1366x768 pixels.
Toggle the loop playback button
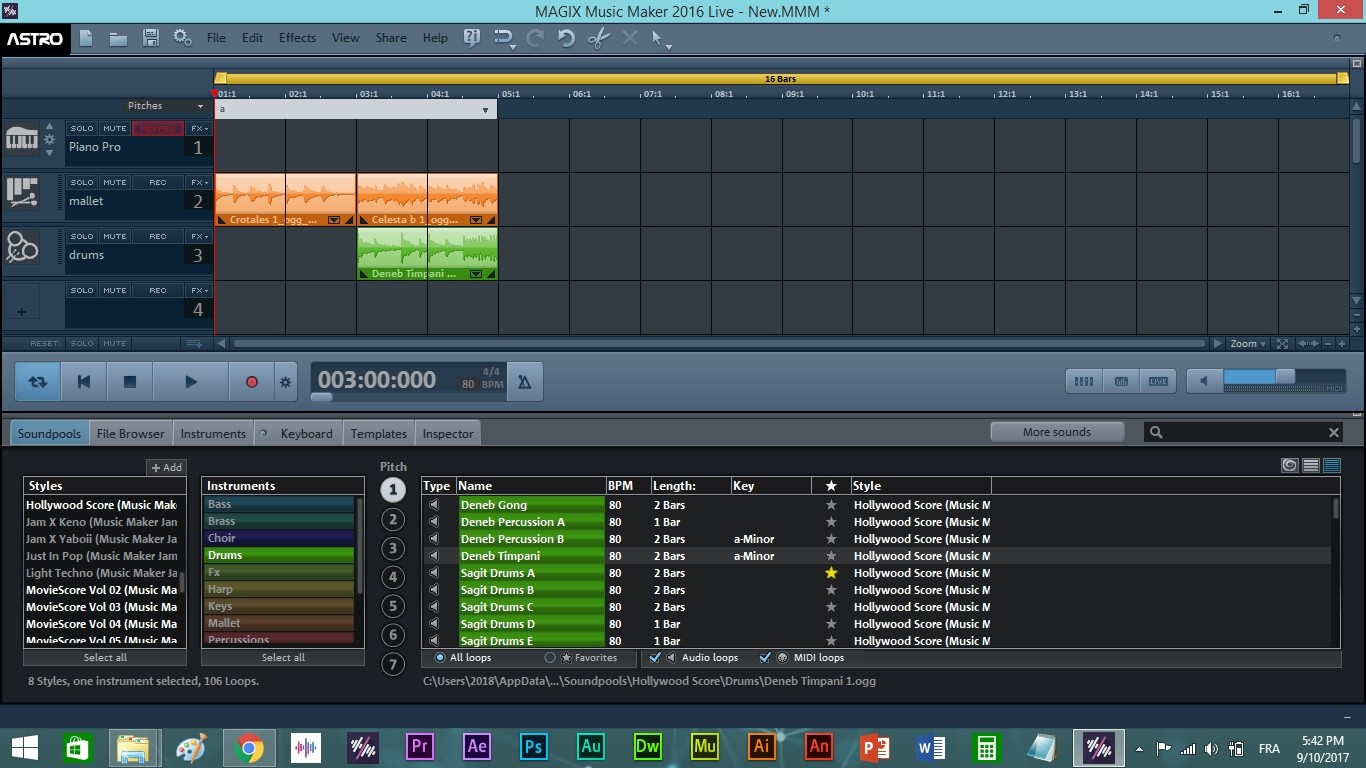[38, 381]
